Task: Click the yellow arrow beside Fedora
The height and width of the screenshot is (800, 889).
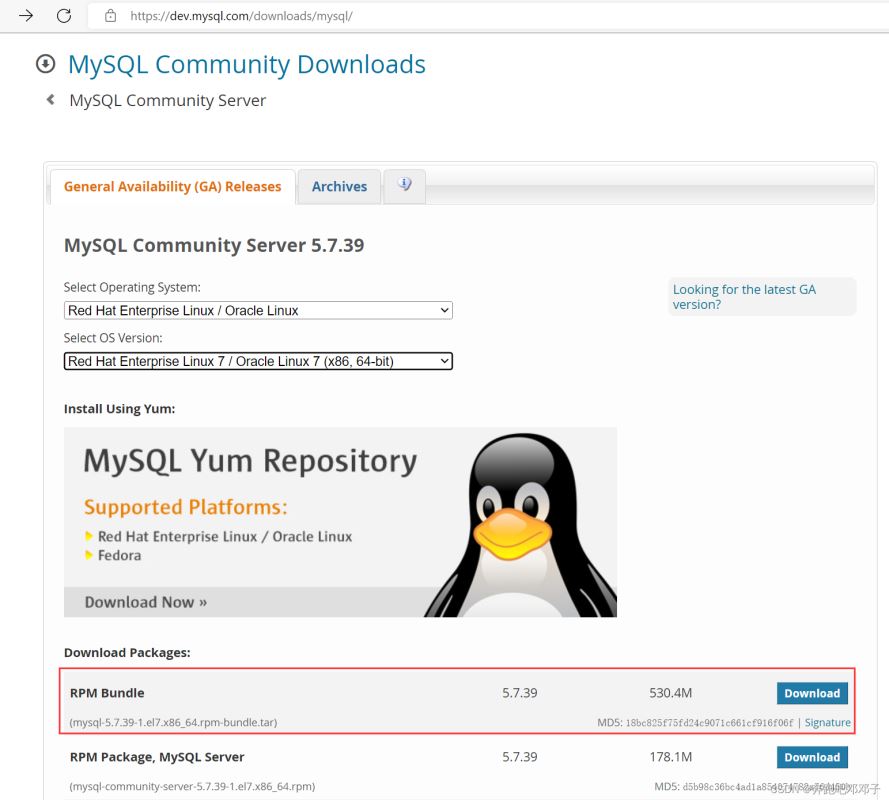Action: (88, 555)
